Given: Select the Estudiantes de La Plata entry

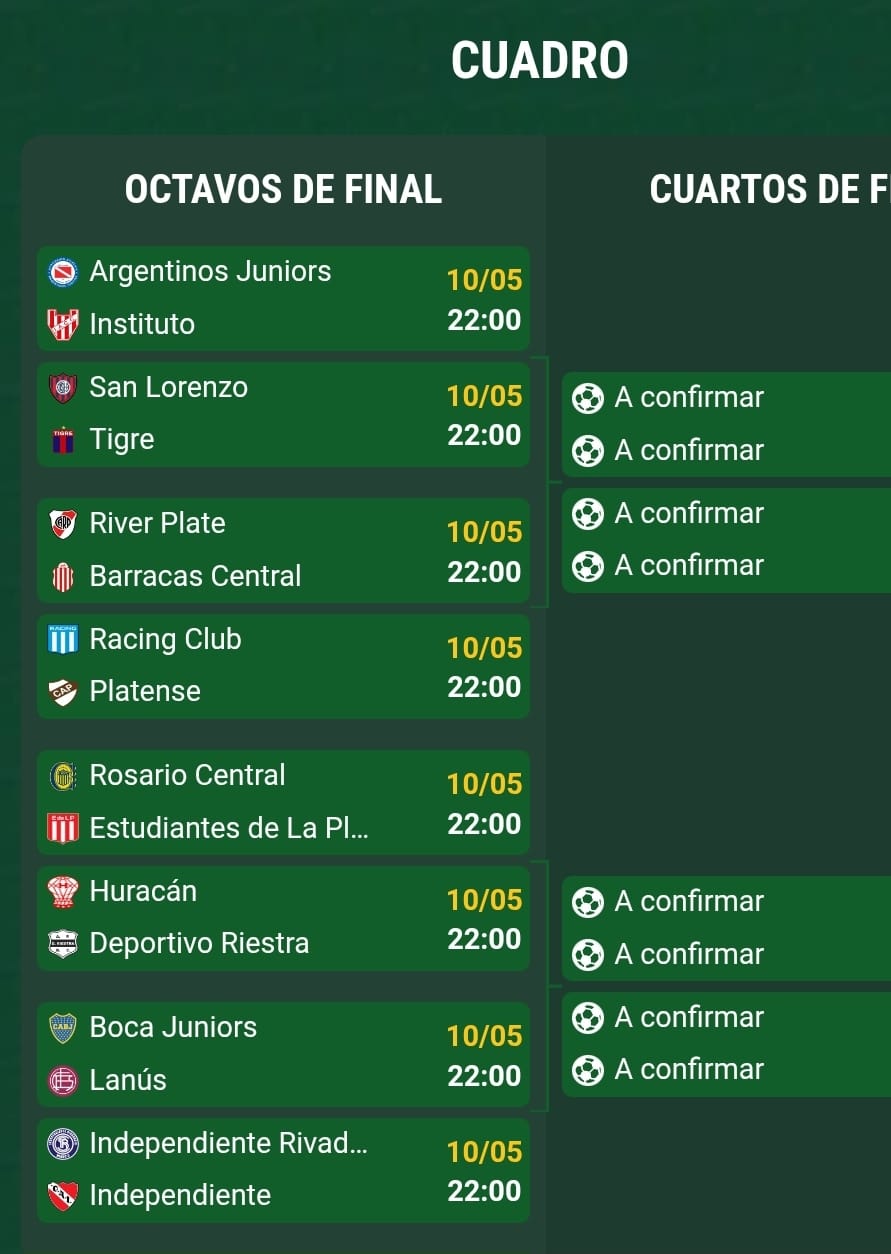Looking at the screenshot, I should (229, 828).
